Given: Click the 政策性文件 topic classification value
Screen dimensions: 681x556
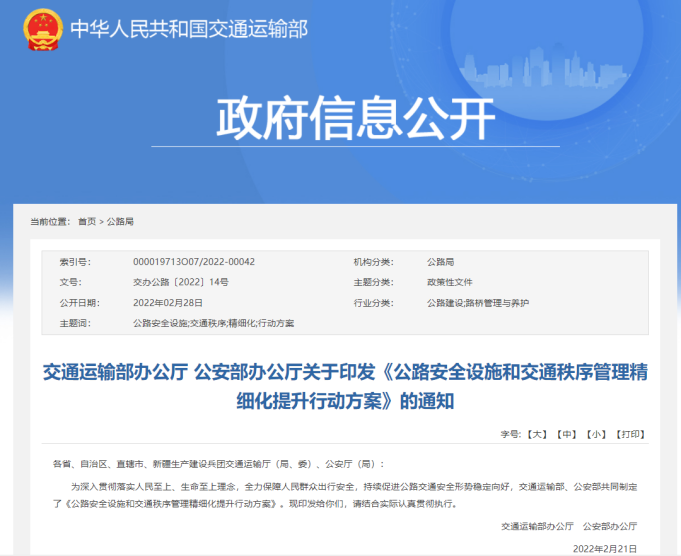Looking at the screenshot, I should tap(449, 282).
